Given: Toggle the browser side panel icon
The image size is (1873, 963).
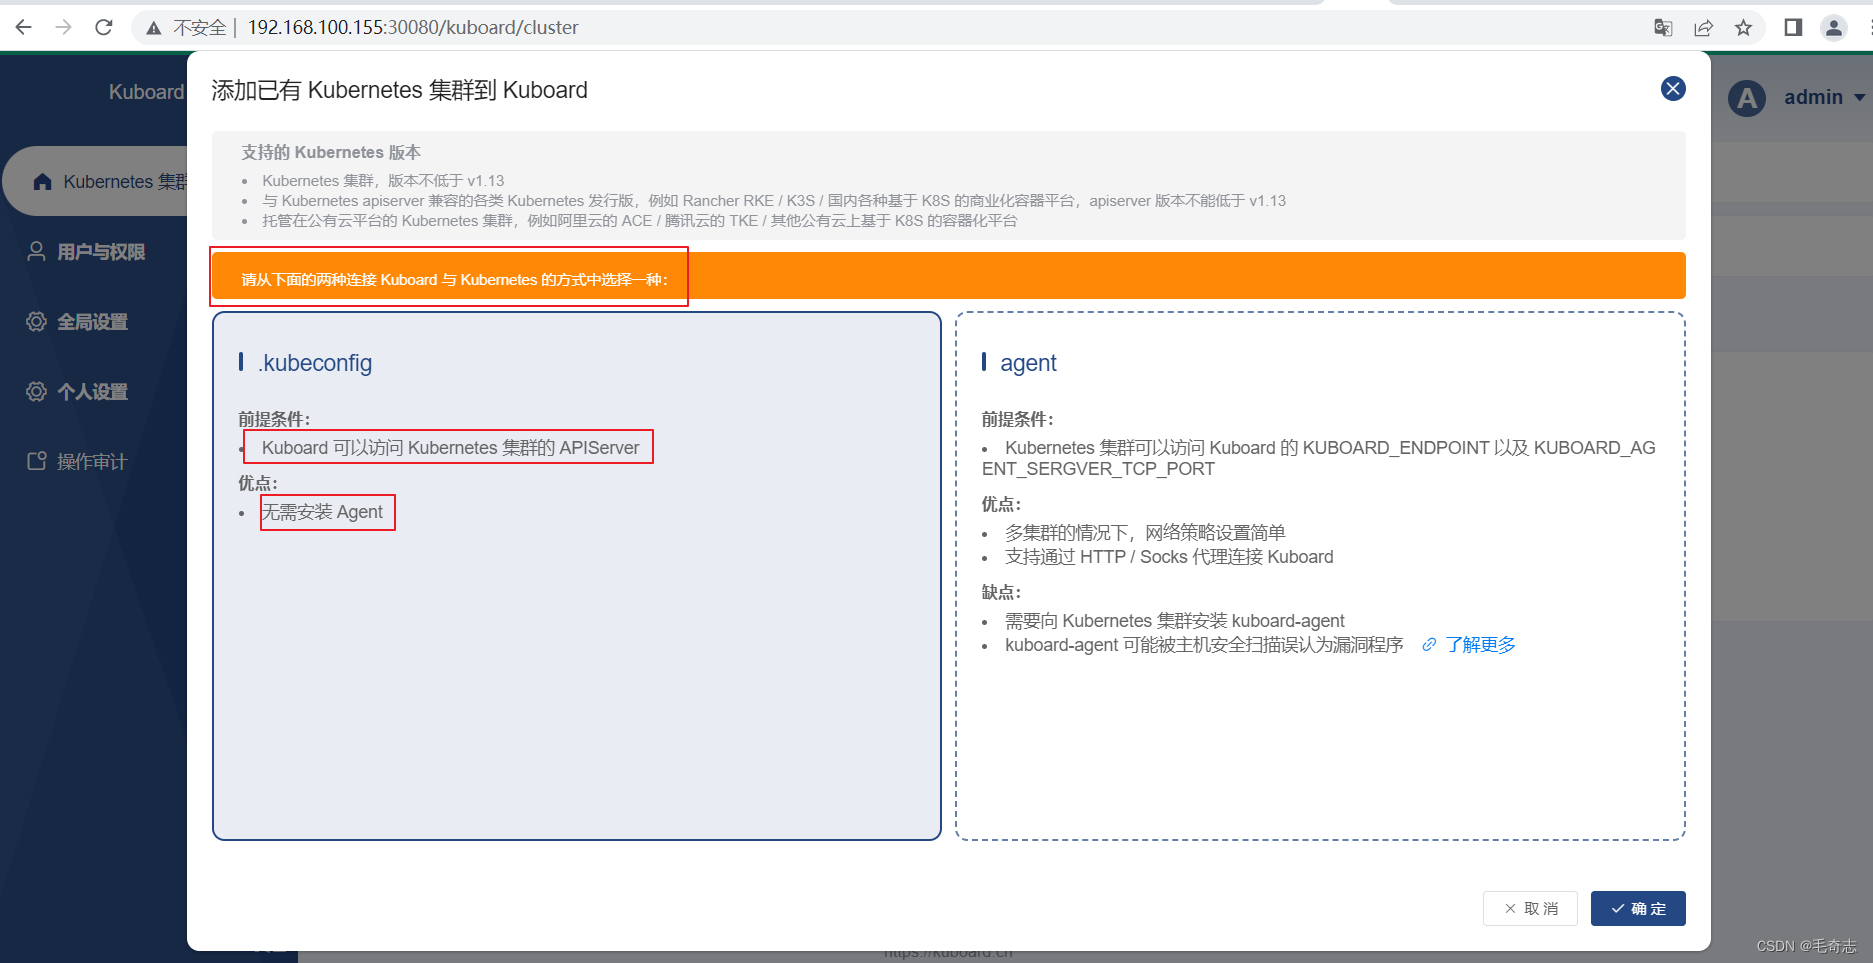Looking at the screenshot, I should pos(1793,27).
